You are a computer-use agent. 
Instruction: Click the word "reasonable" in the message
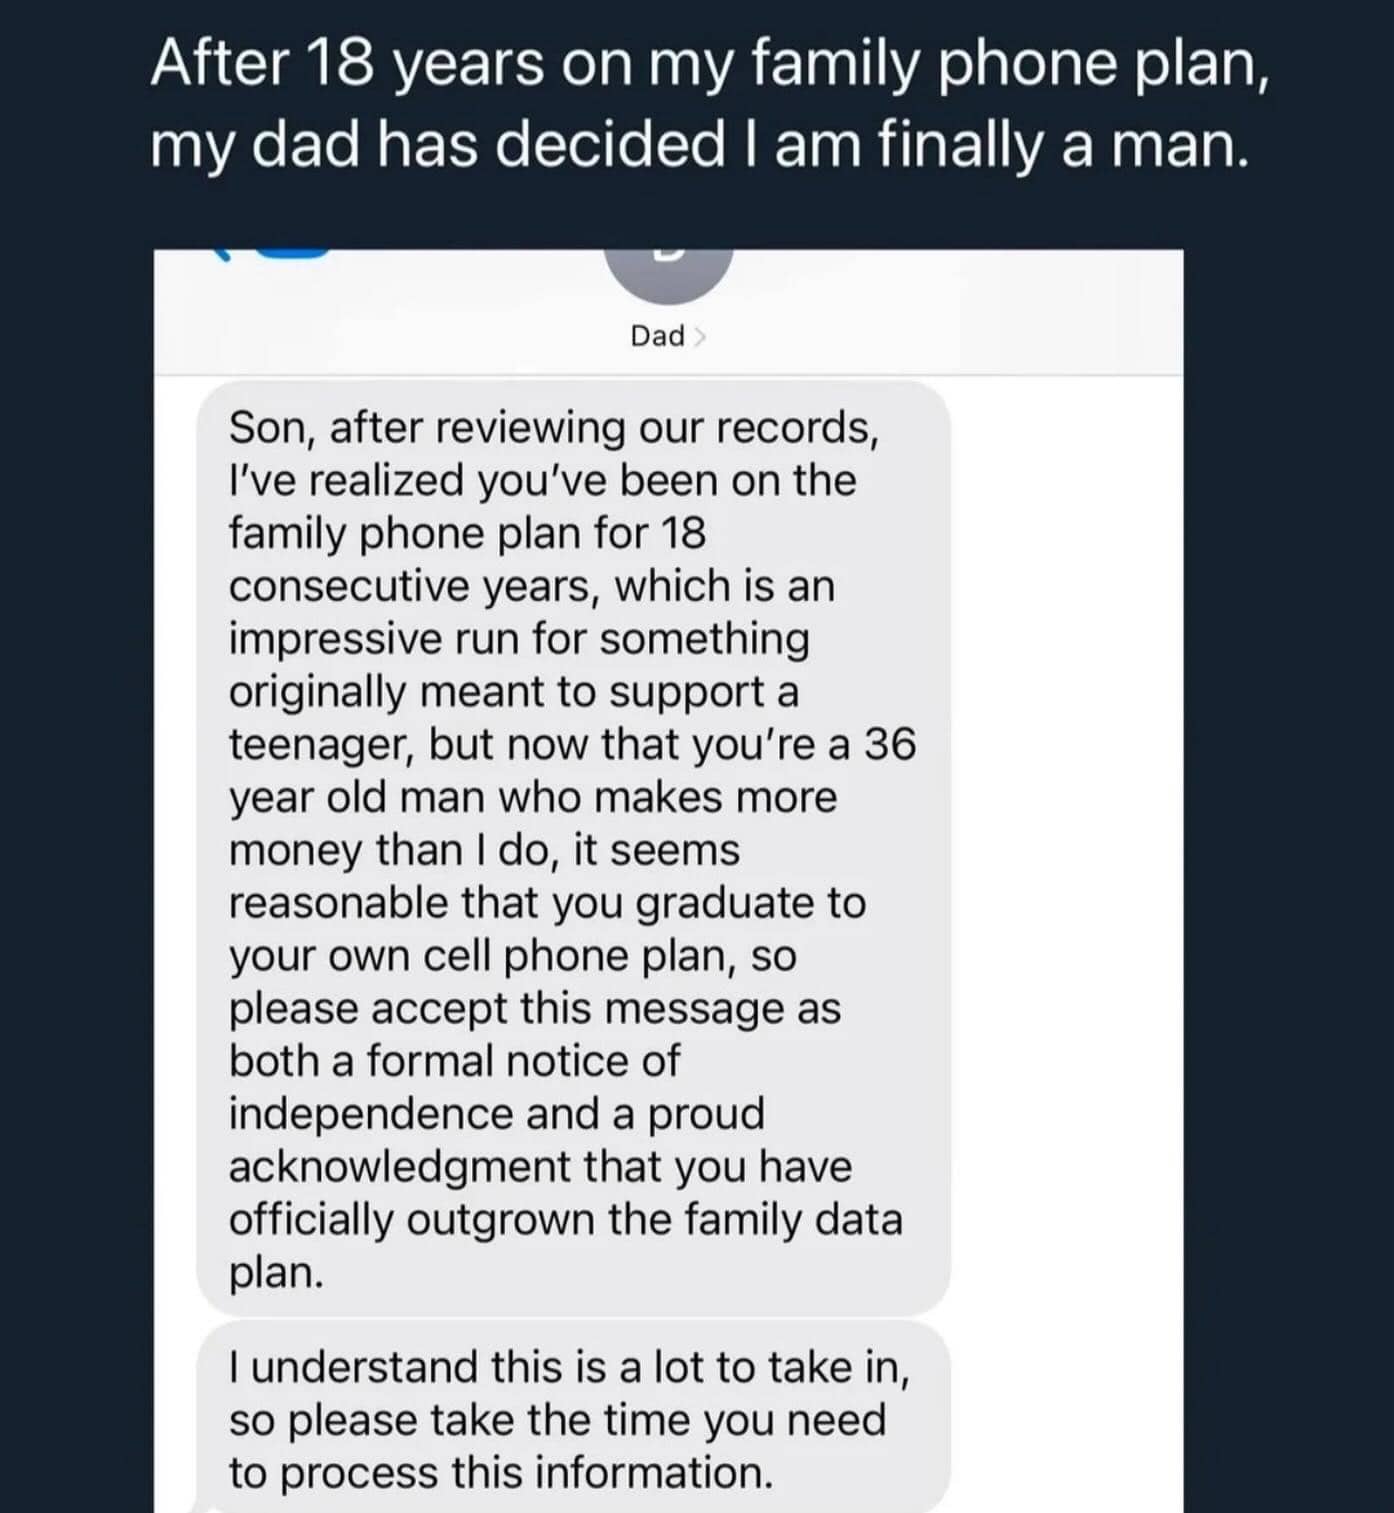point(338,903)
